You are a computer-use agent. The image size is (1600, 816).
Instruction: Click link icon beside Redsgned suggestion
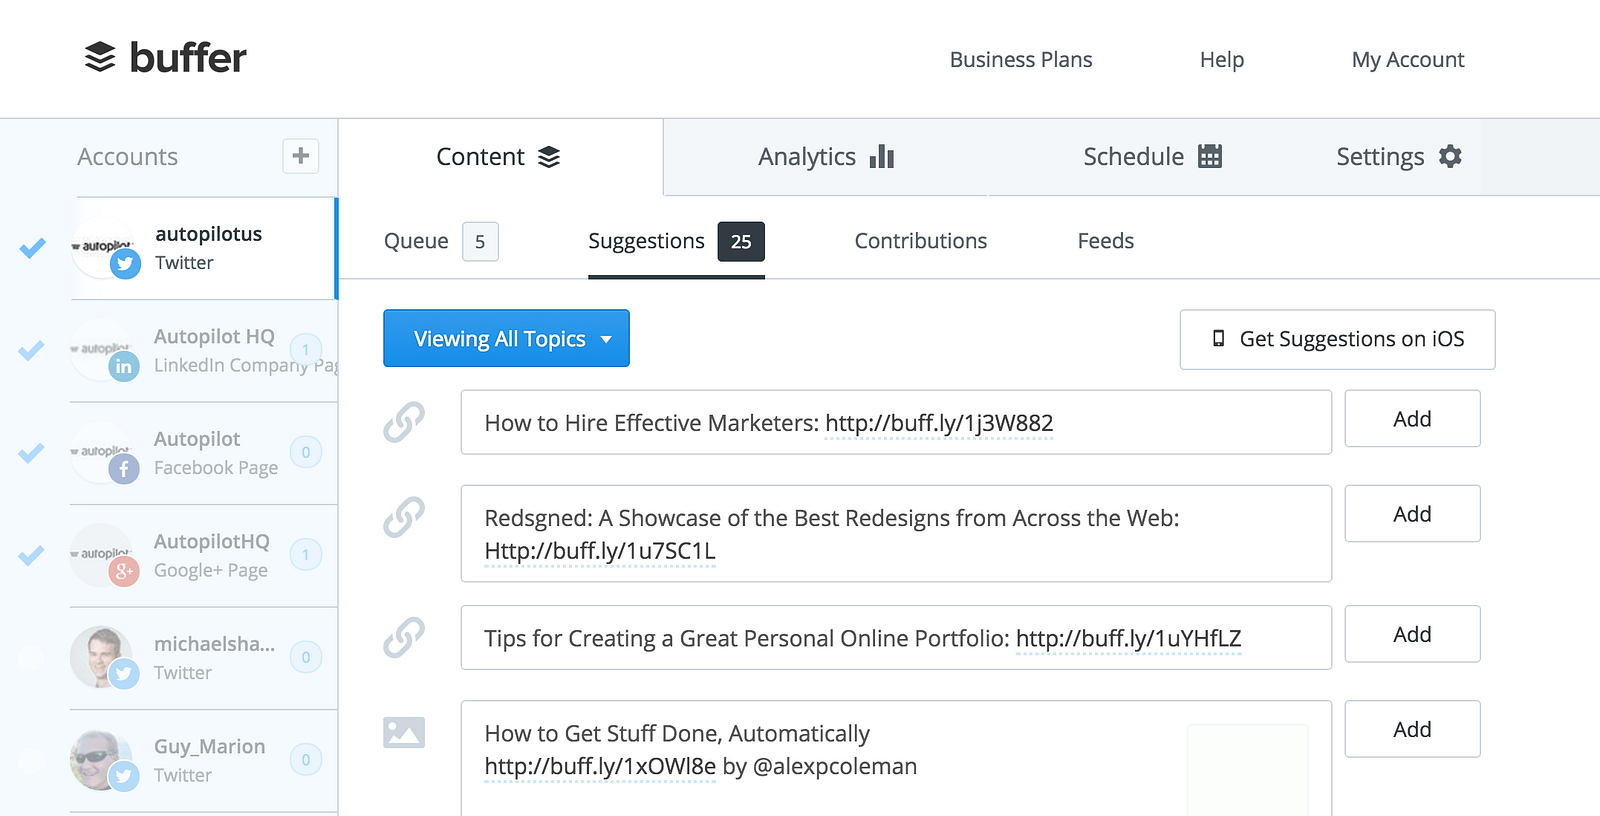pyautogui.click(x=404, y=517)
